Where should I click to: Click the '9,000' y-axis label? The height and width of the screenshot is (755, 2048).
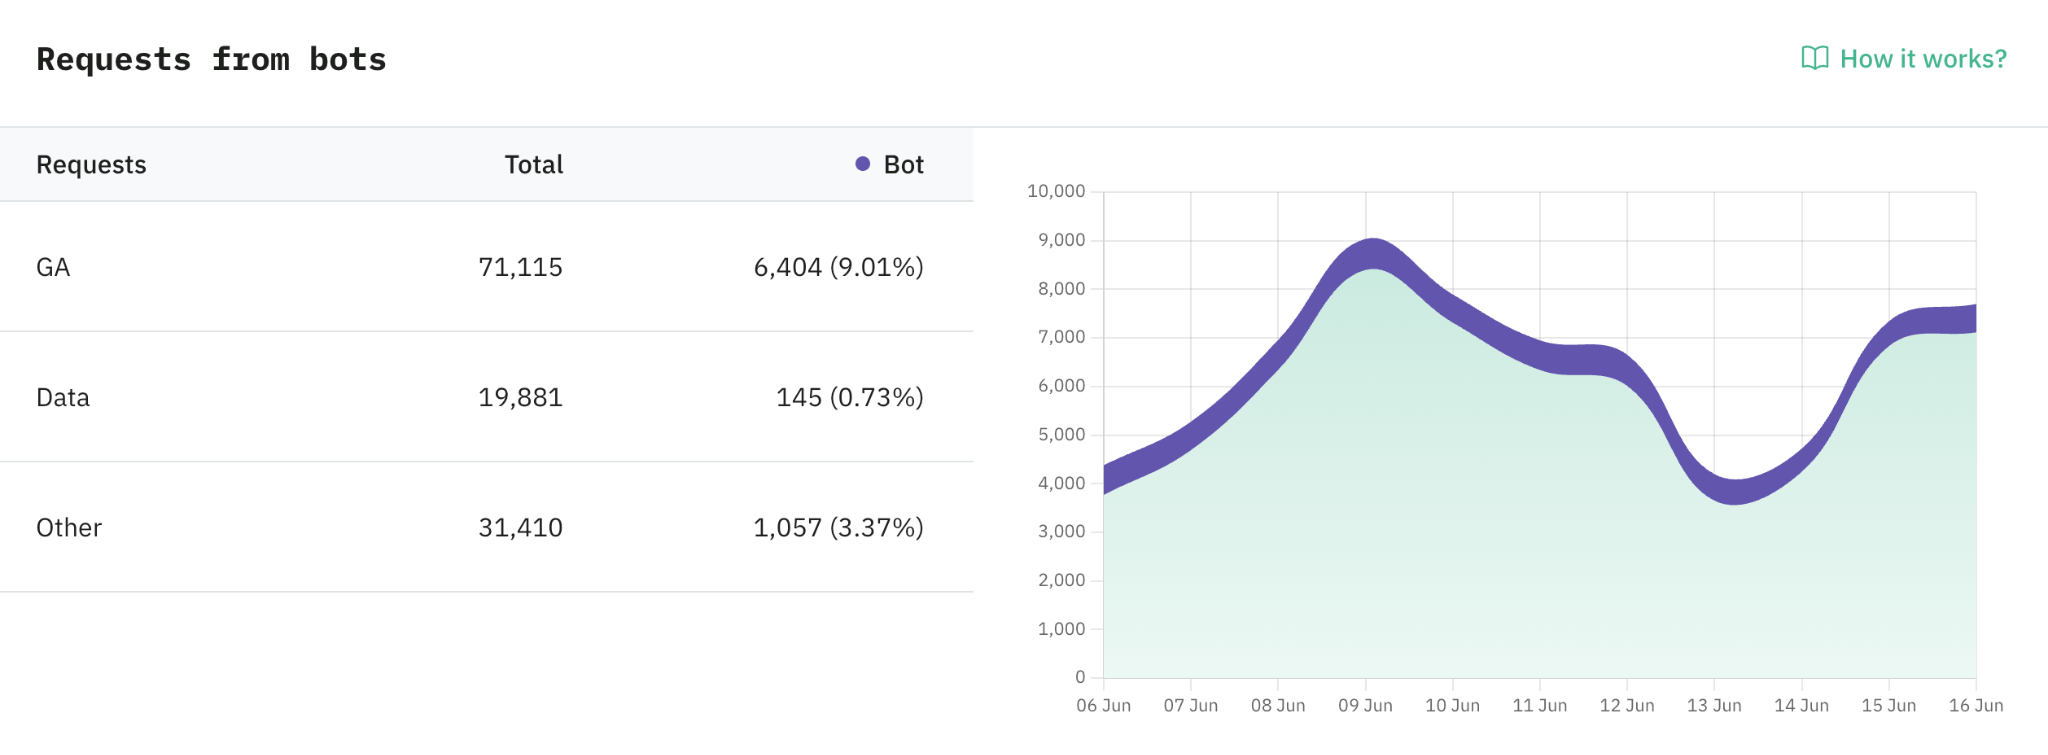[1061, 240]
